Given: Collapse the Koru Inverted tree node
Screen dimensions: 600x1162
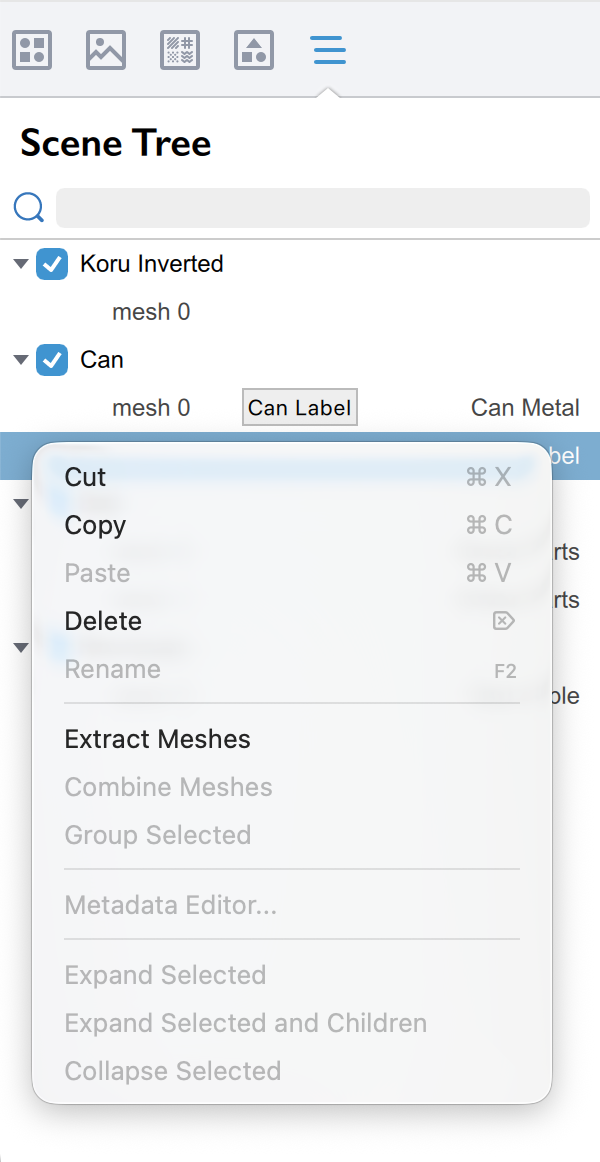Looking at the screenshot, I should coord(21,264).
